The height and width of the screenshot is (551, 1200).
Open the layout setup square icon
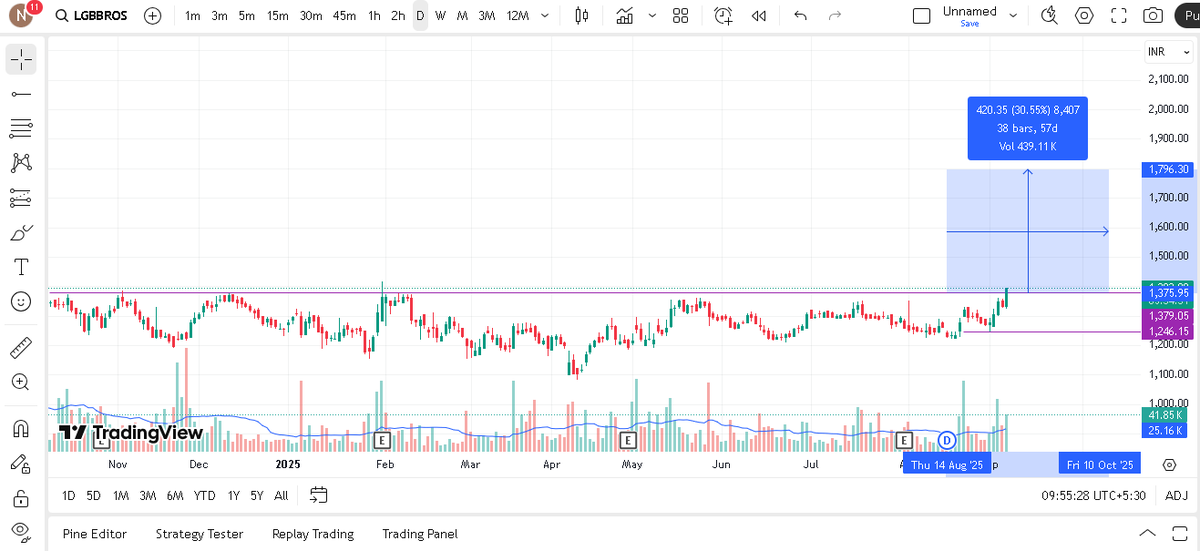[x=921, y=16]
